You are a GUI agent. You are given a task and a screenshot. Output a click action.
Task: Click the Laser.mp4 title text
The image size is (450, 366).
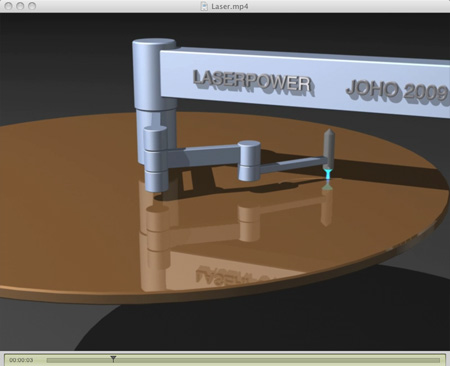pyautogui.click(x=230, y=6)
